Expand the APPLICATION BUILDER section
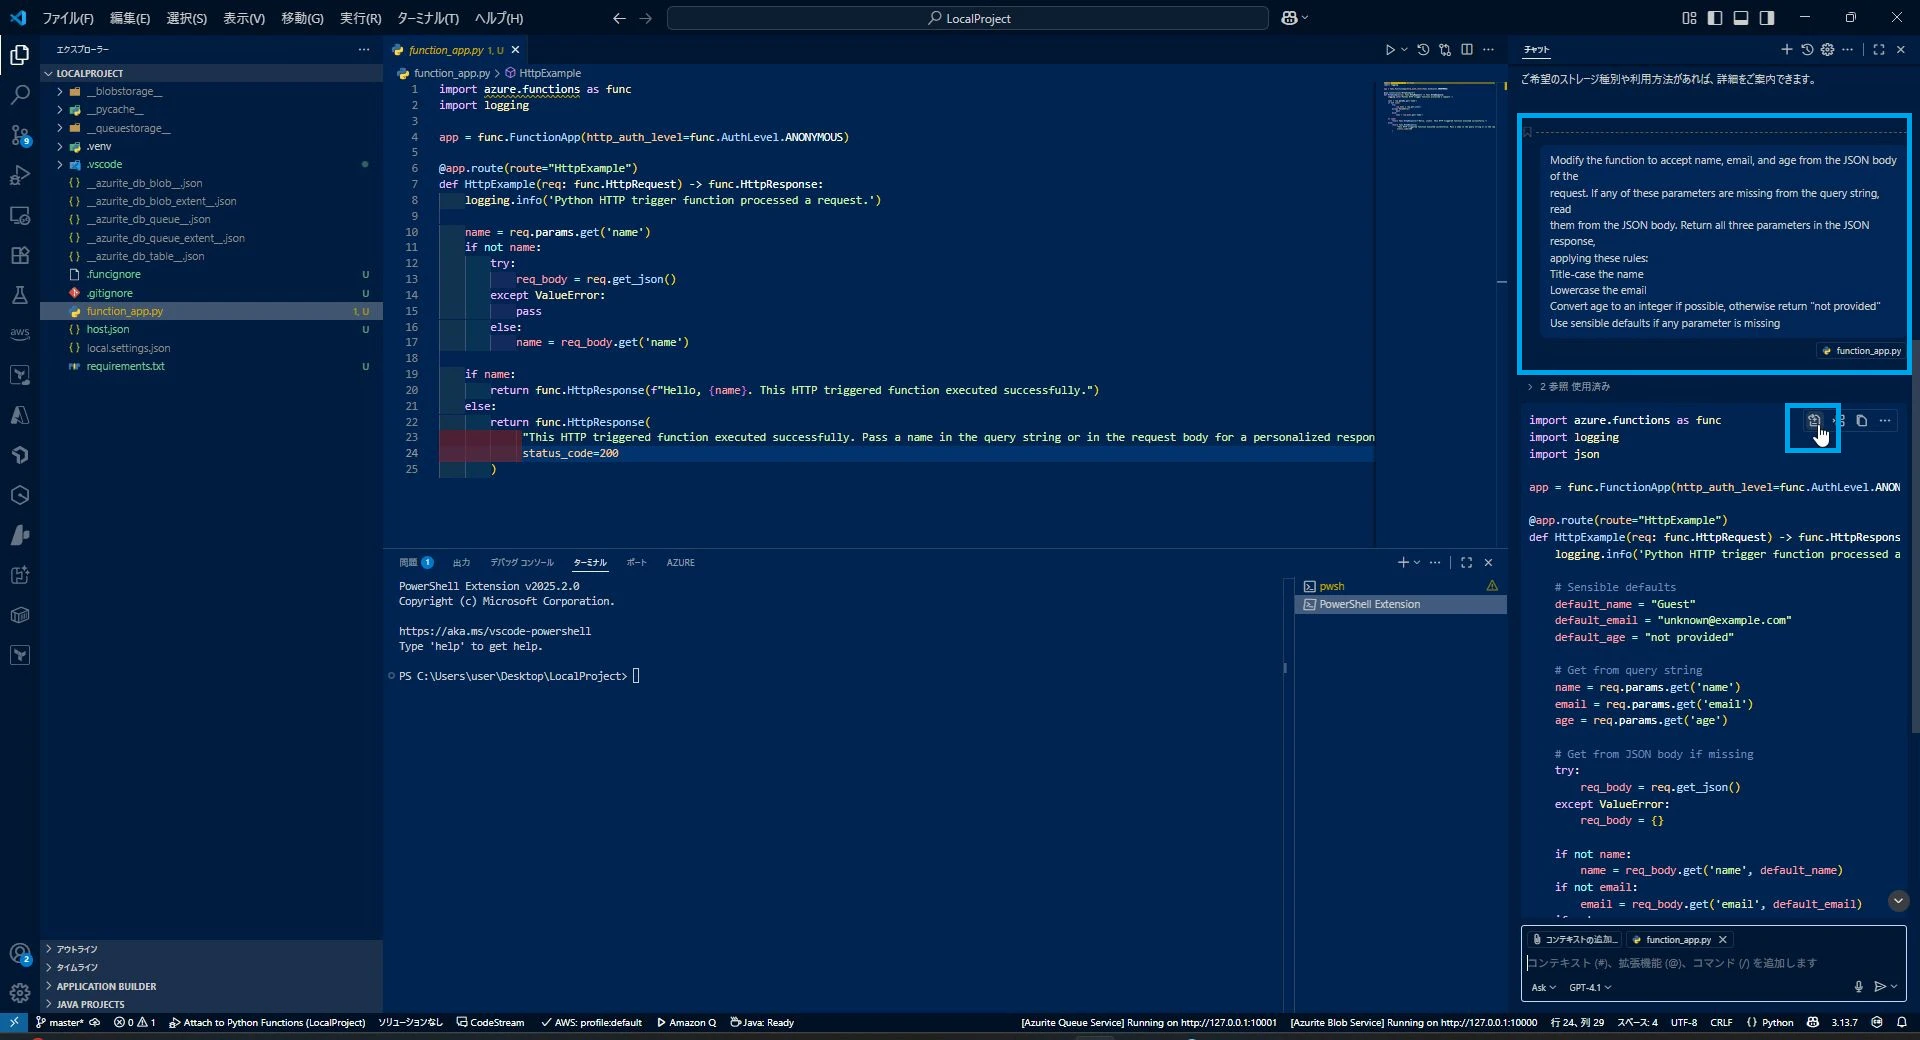This screenshot has width=1920, height=1040. [211, 986]
